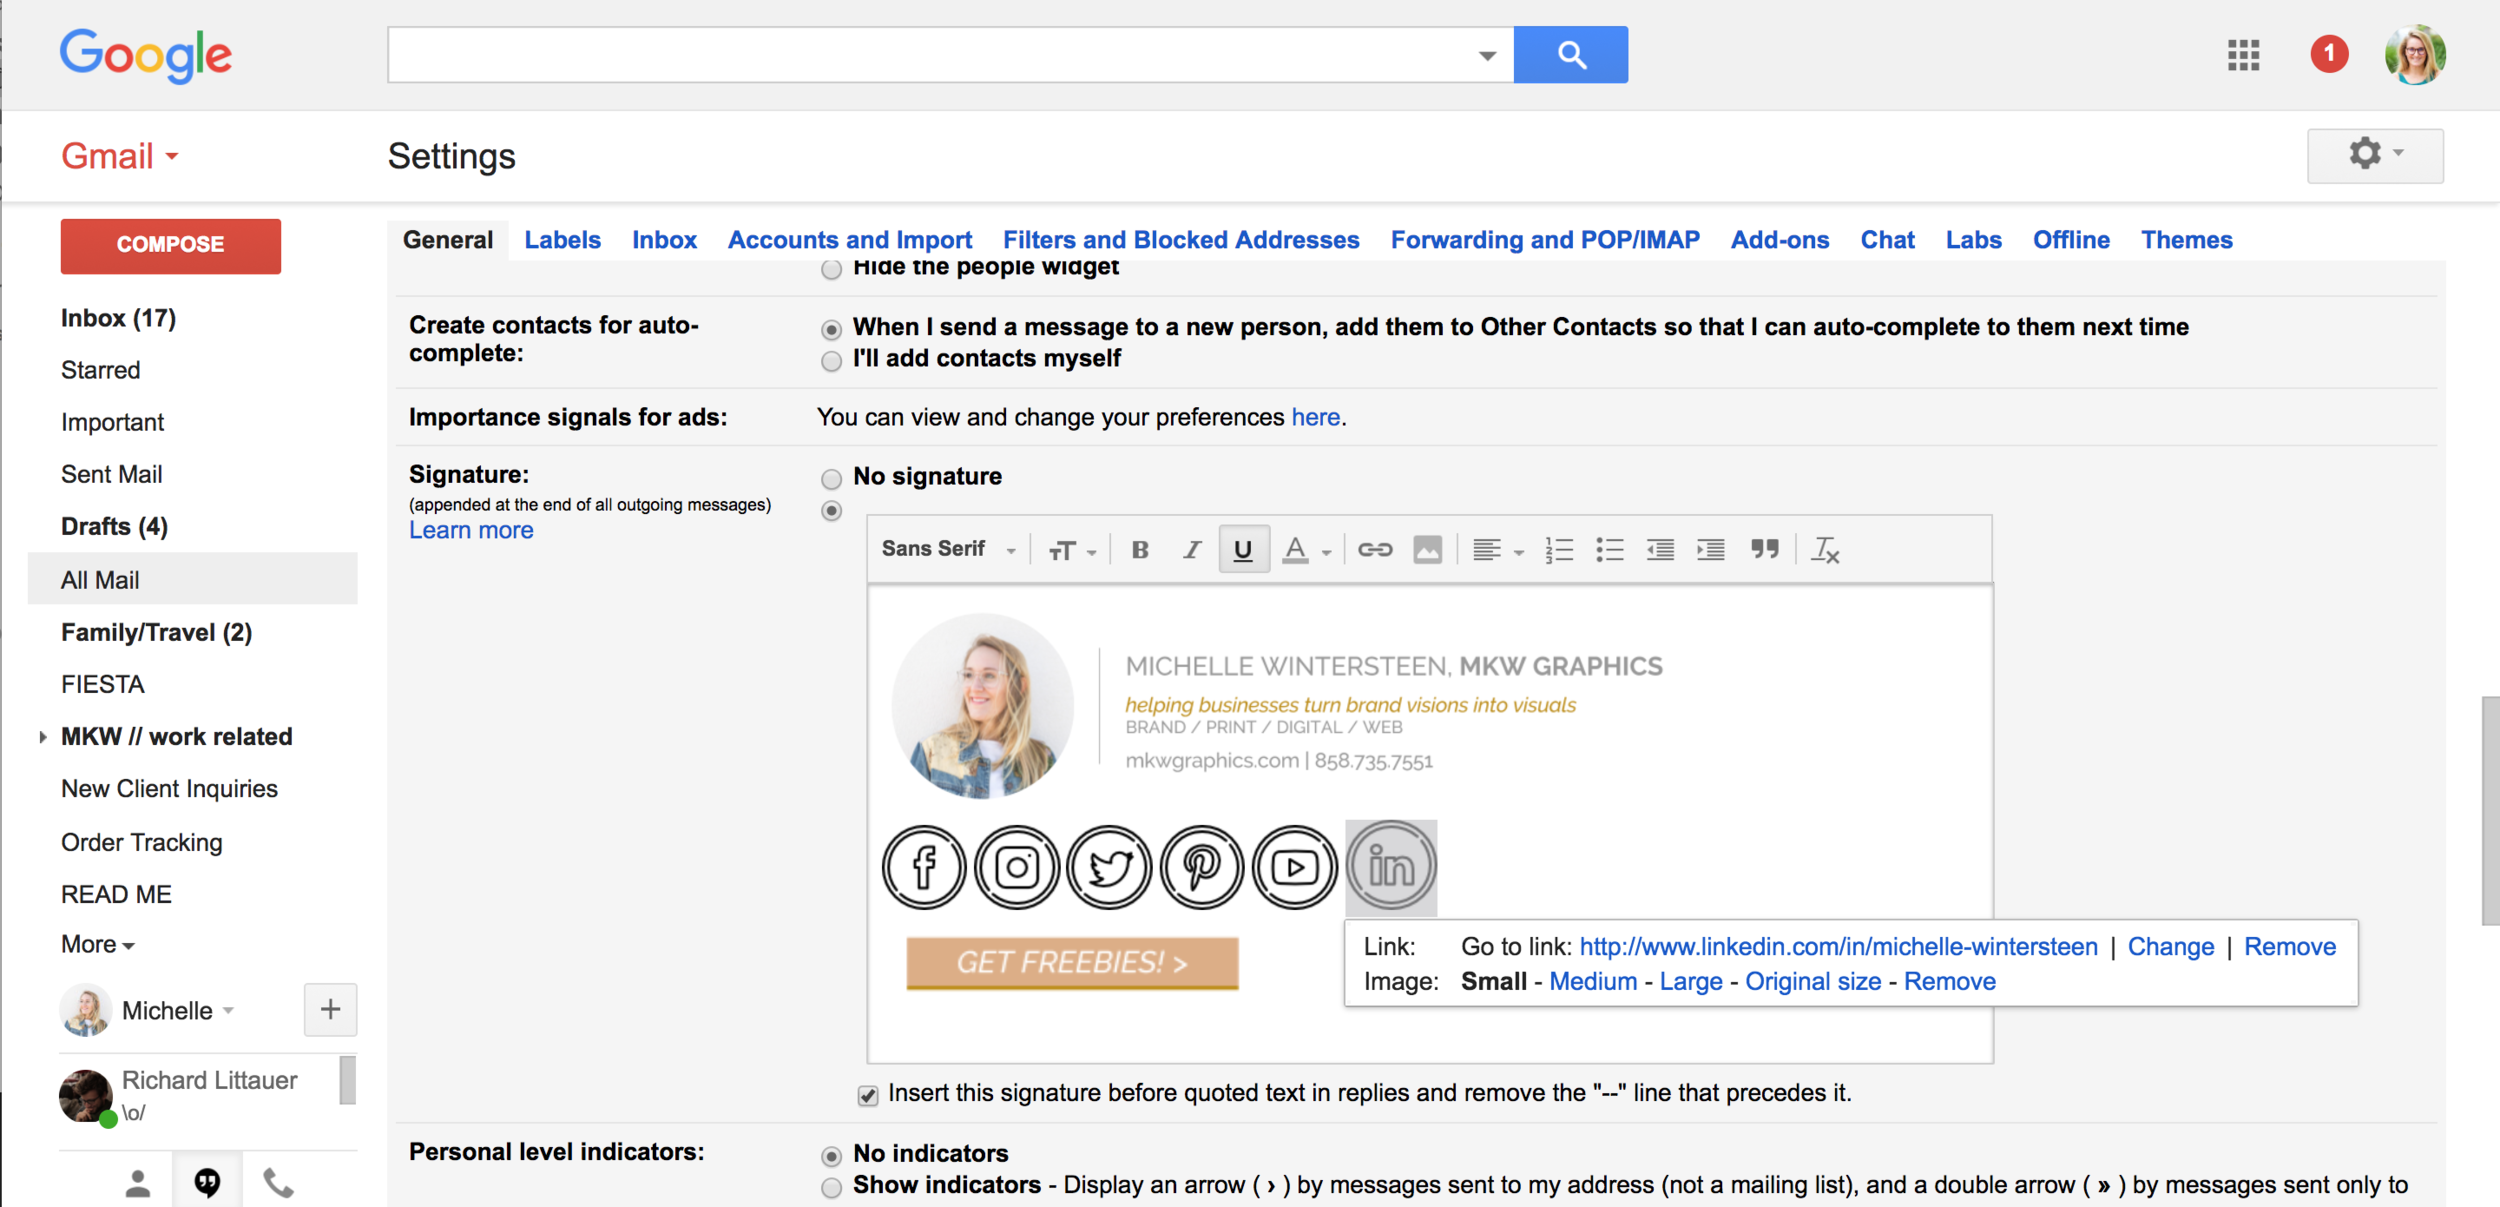Open the Gmail product dropdown

click(x=119, y=156)
